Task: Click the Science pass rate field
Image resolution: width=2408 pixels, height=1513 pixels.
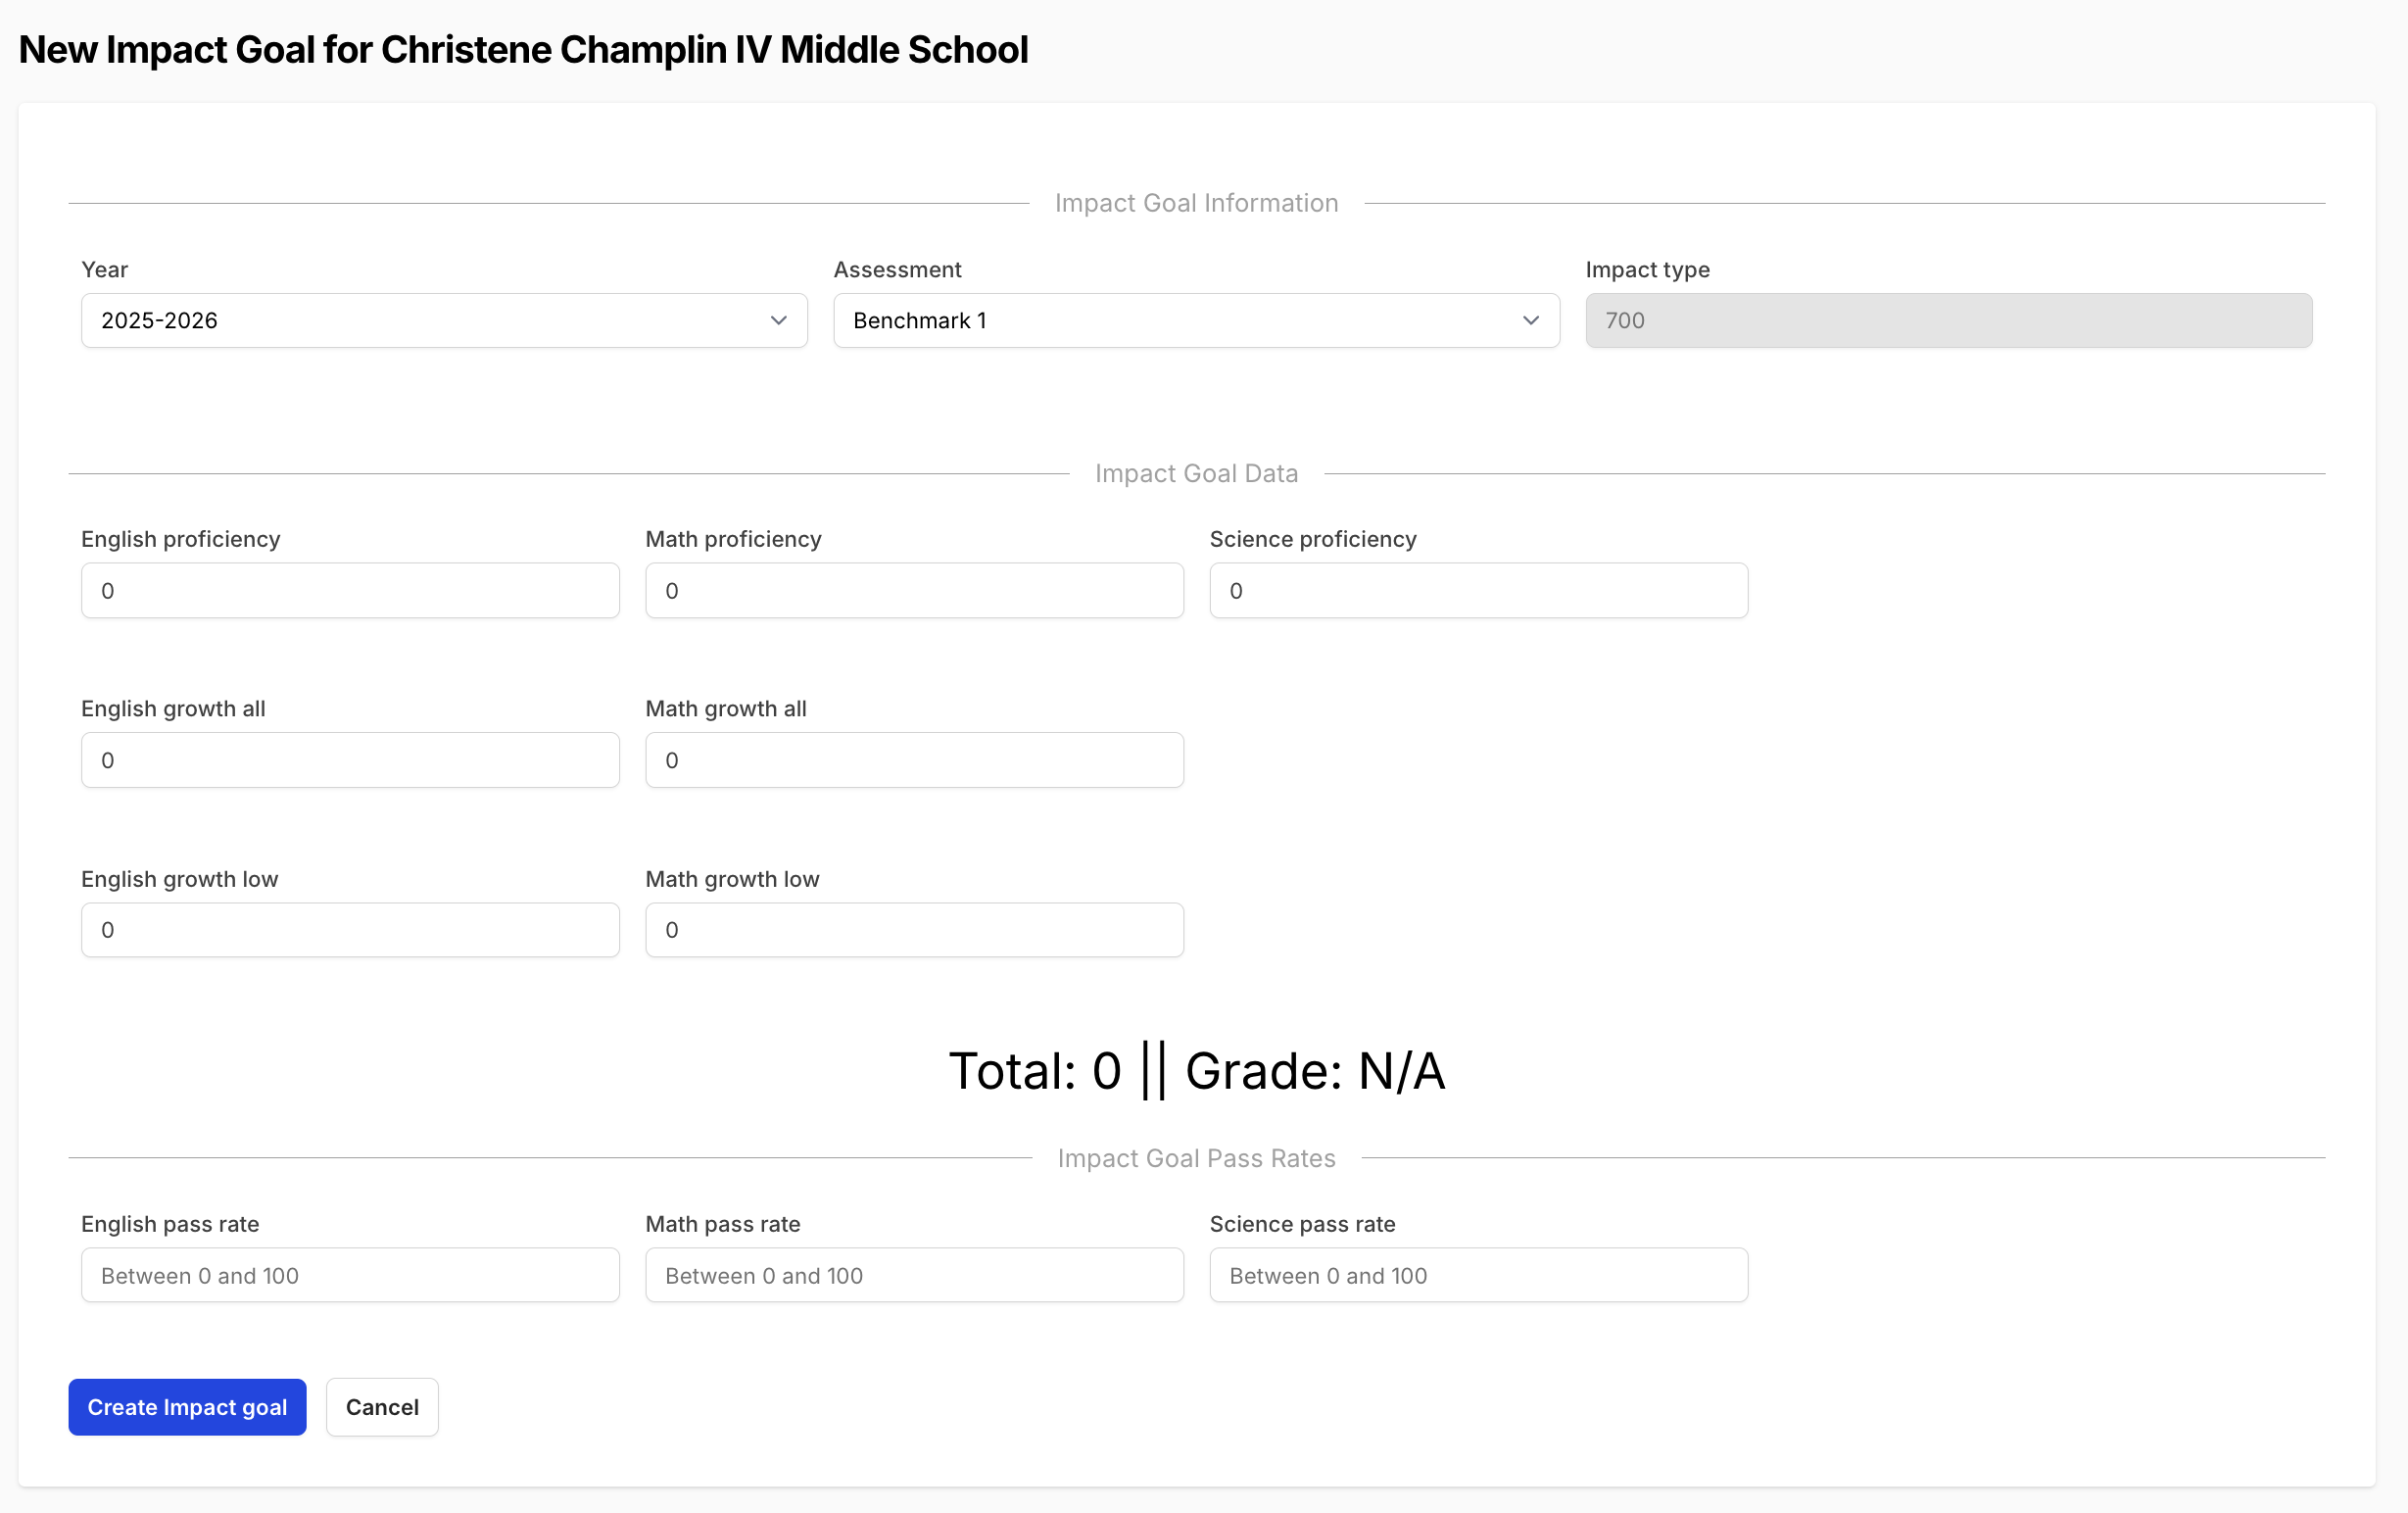Action: coord(1478,1275)
